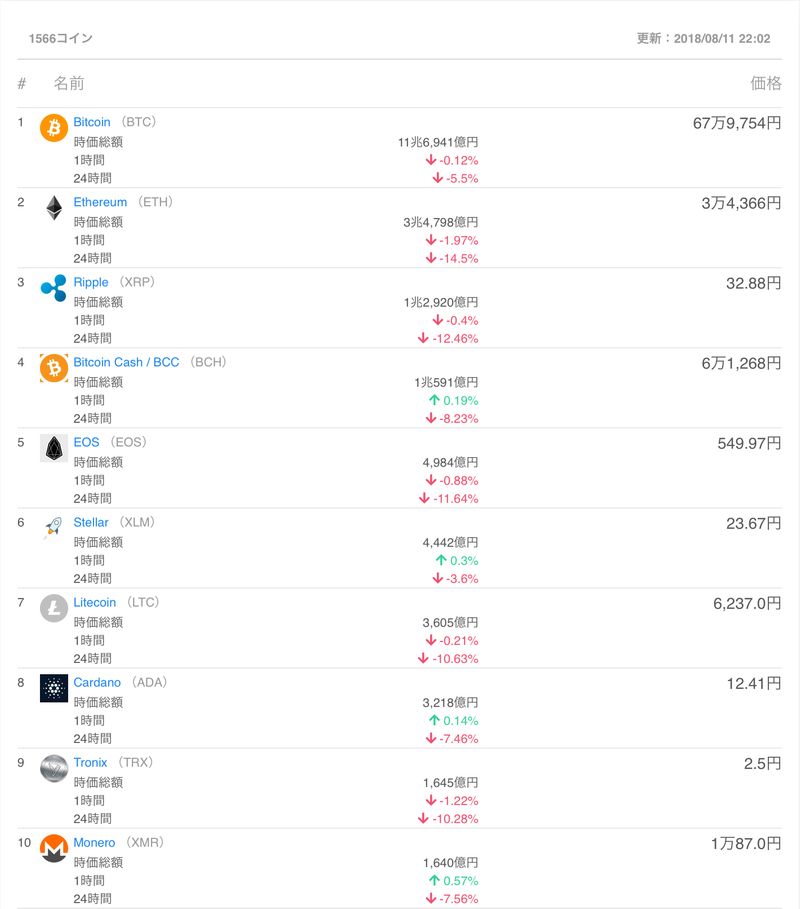Open the Bitcoin Cash / BCC link
This screenshot has width=800, height=909.
click(x=126, y=362)
